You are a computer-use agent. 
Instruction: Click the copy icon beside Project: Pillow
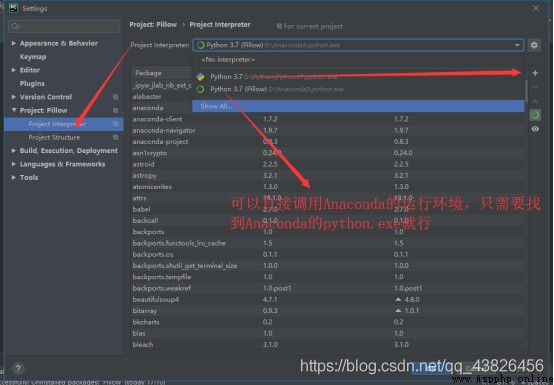coord(115,111)
